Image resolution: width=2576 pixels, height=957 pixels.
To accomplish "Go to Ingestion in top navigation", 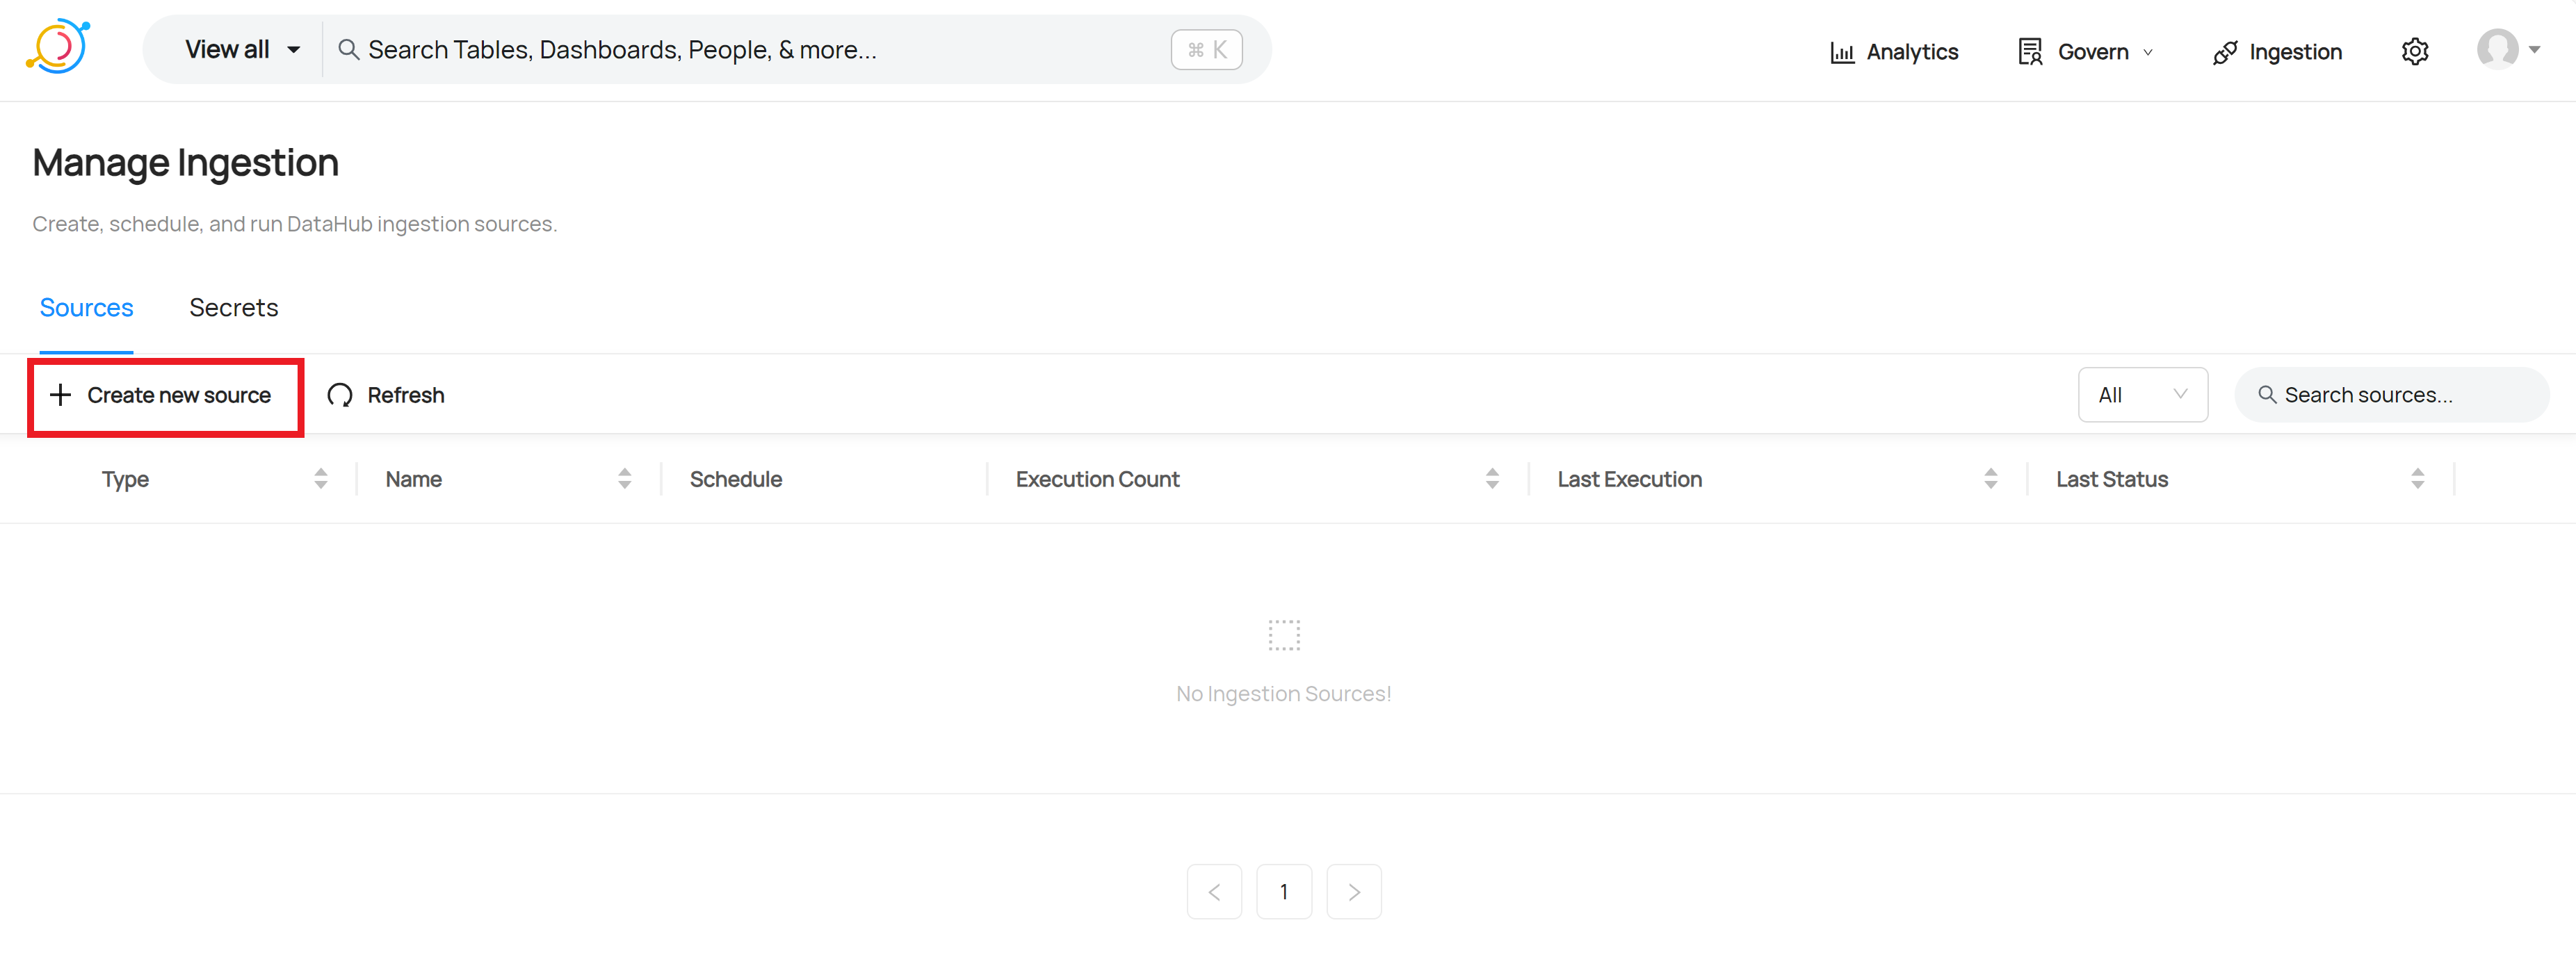I will [2277, 52].
